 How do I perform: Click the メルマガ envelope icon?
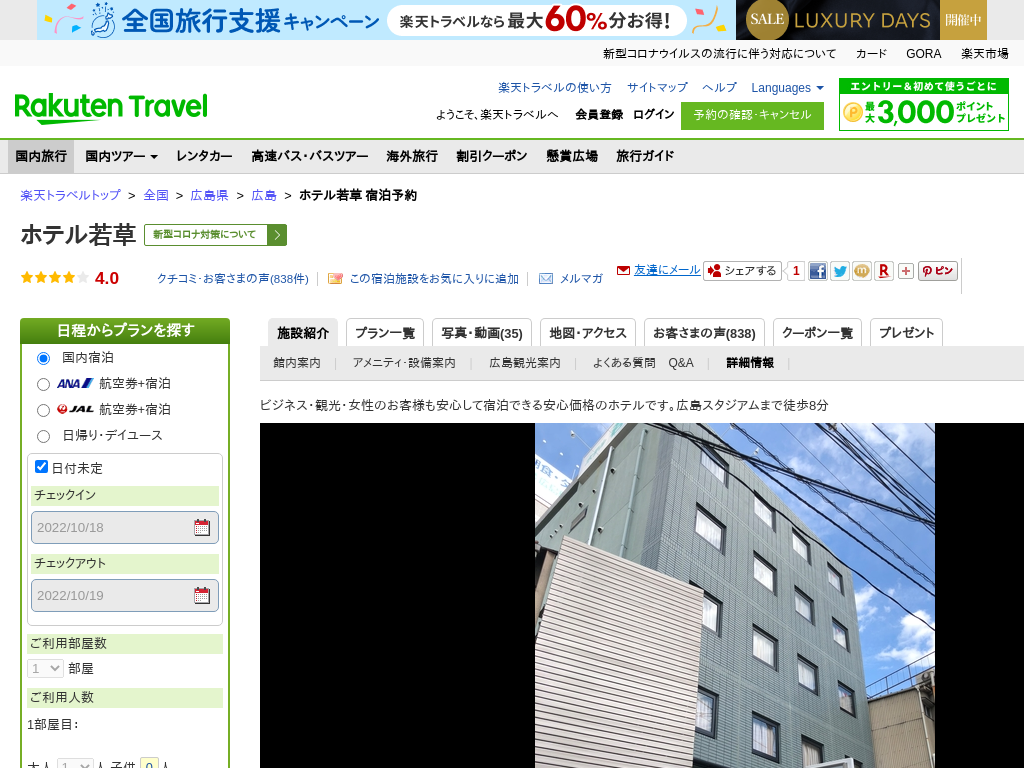pos(546,279)
